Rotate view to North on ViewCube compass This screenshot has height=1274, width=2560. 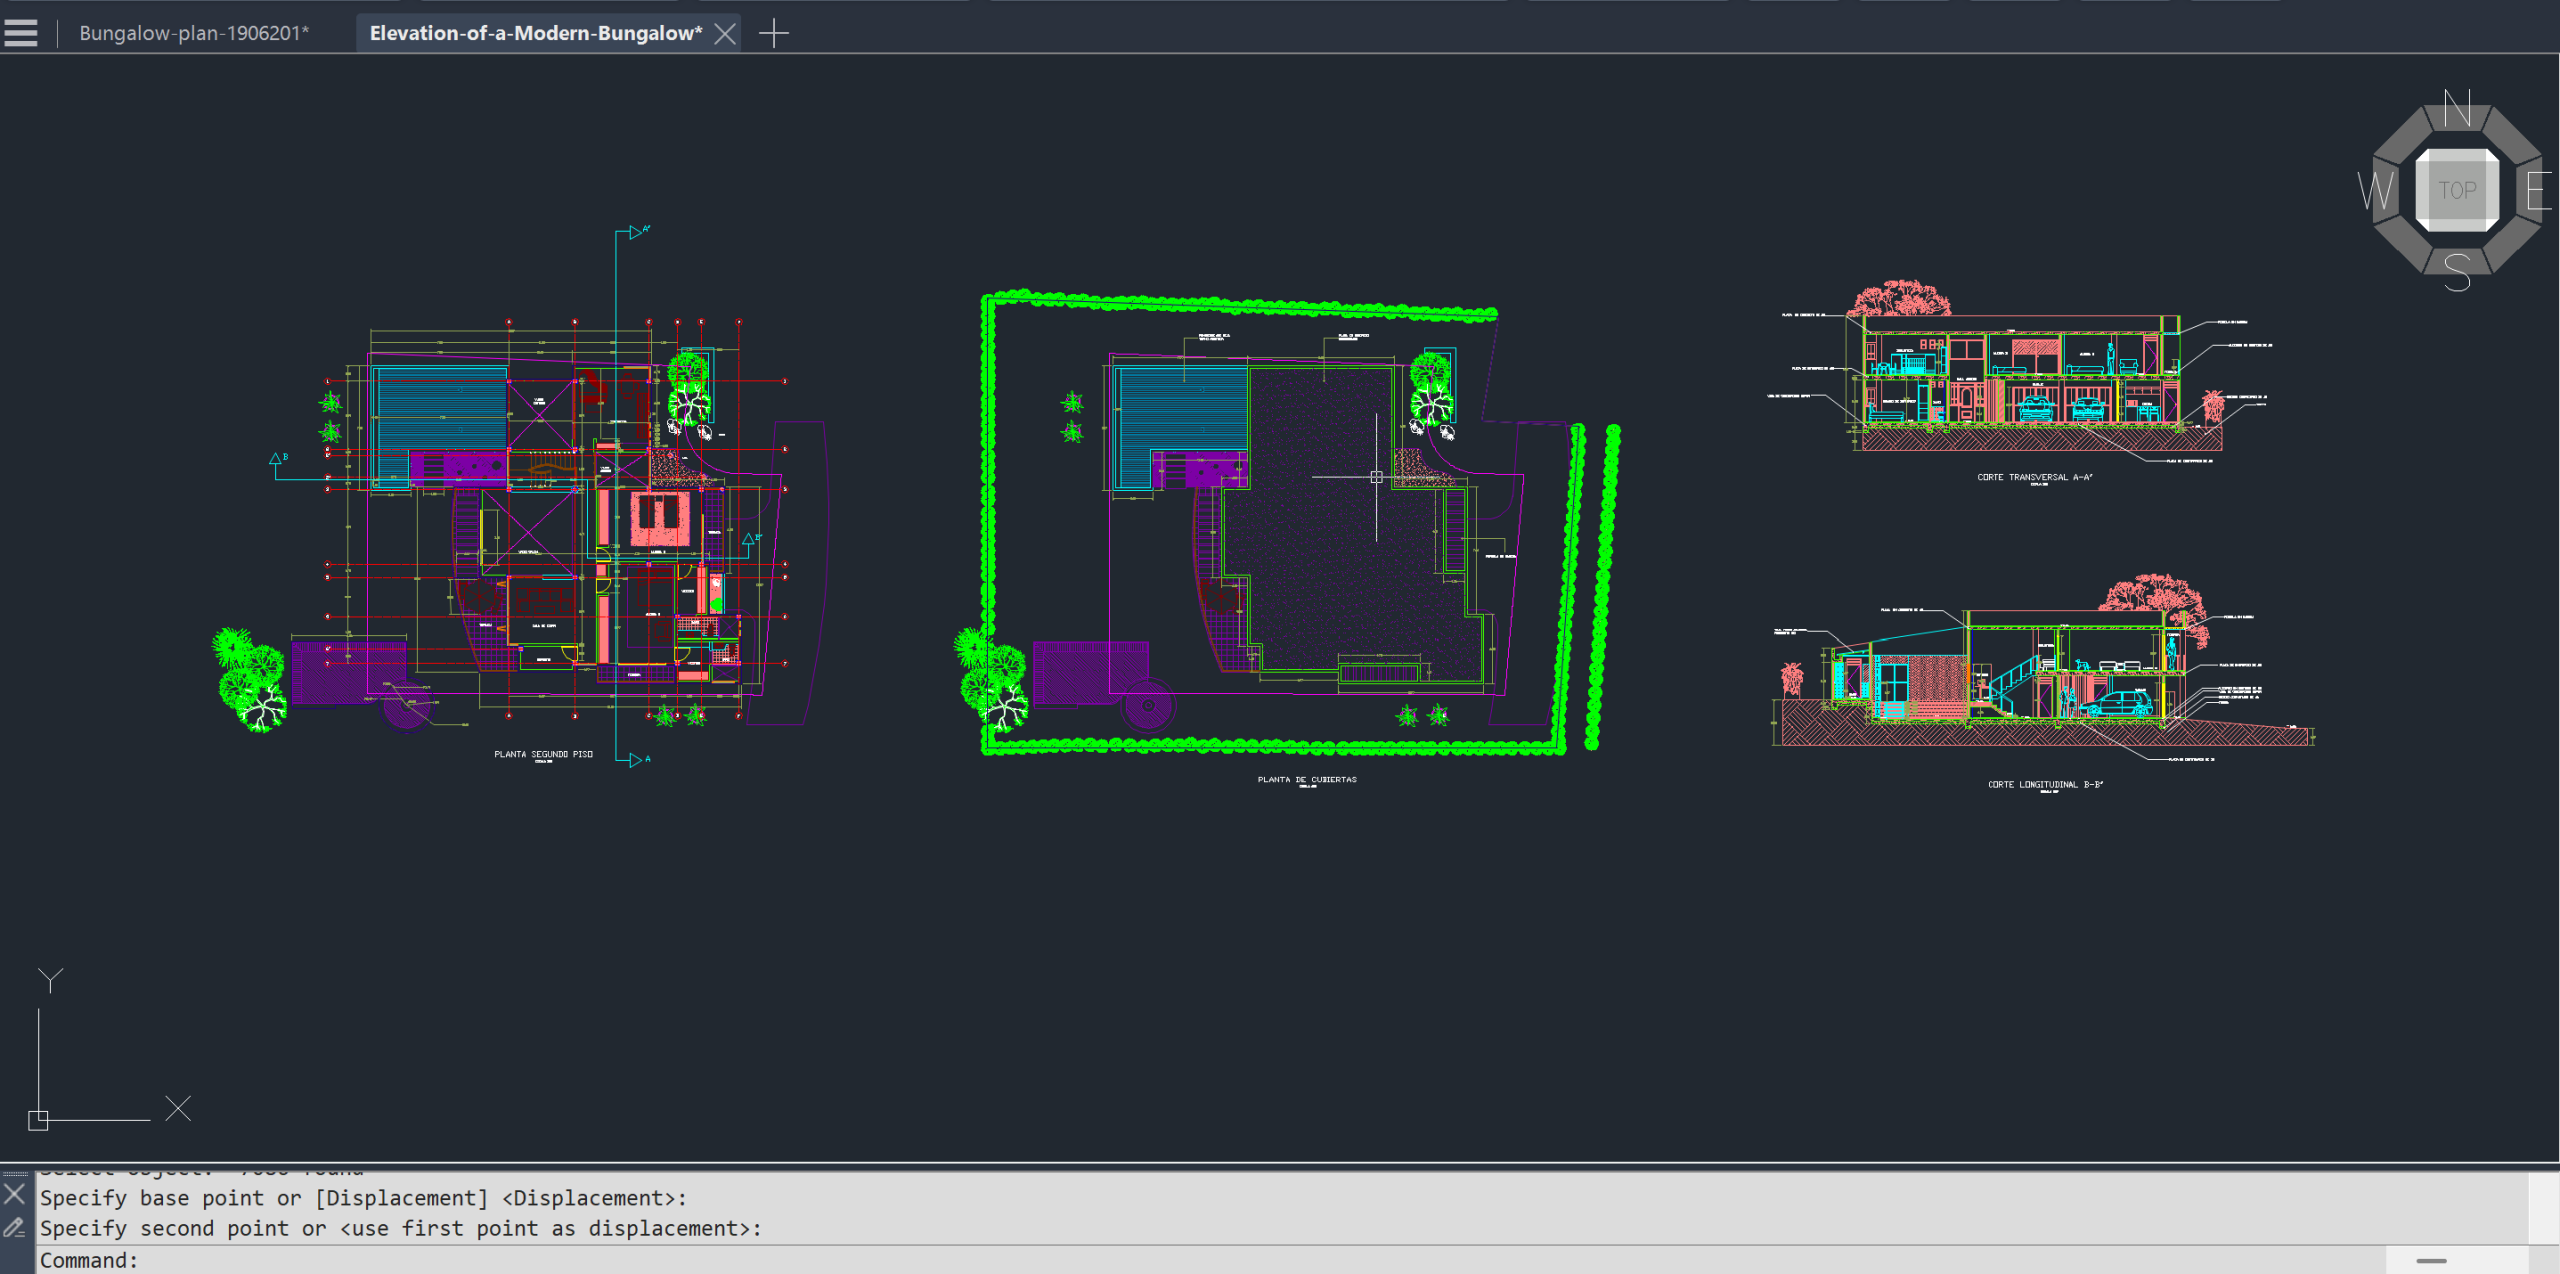click(x=2457, y=108)
